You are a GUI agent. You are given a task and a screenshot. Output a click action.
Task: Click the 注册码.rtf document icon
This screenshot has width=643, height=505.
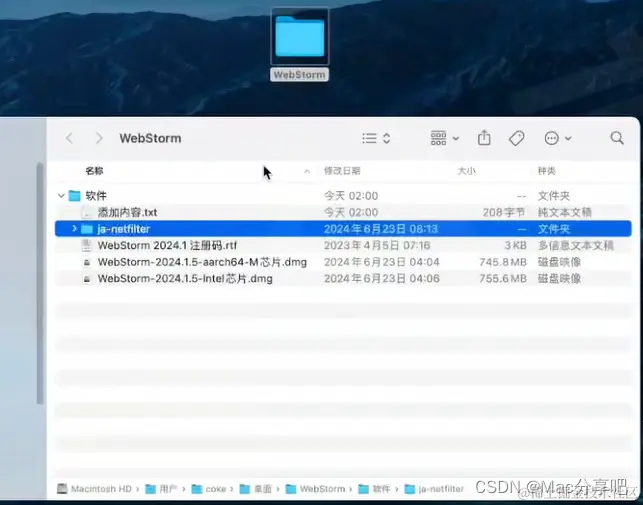[x=87, y=245]
